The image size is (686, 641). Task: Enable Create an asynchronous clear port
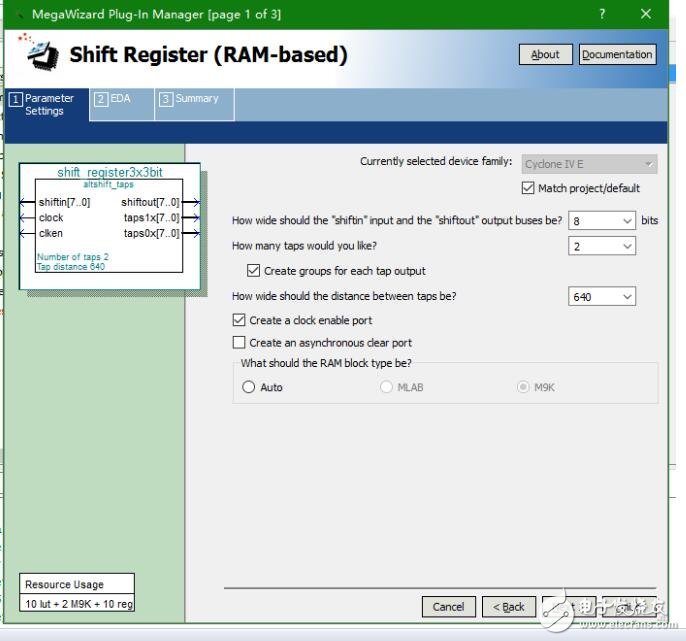pos(239,343)
